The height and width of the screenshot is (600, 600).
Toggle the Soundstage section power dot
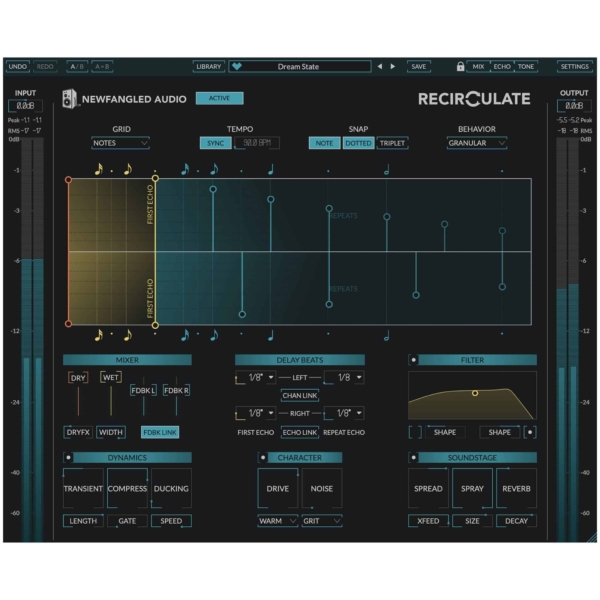(414, 457)
